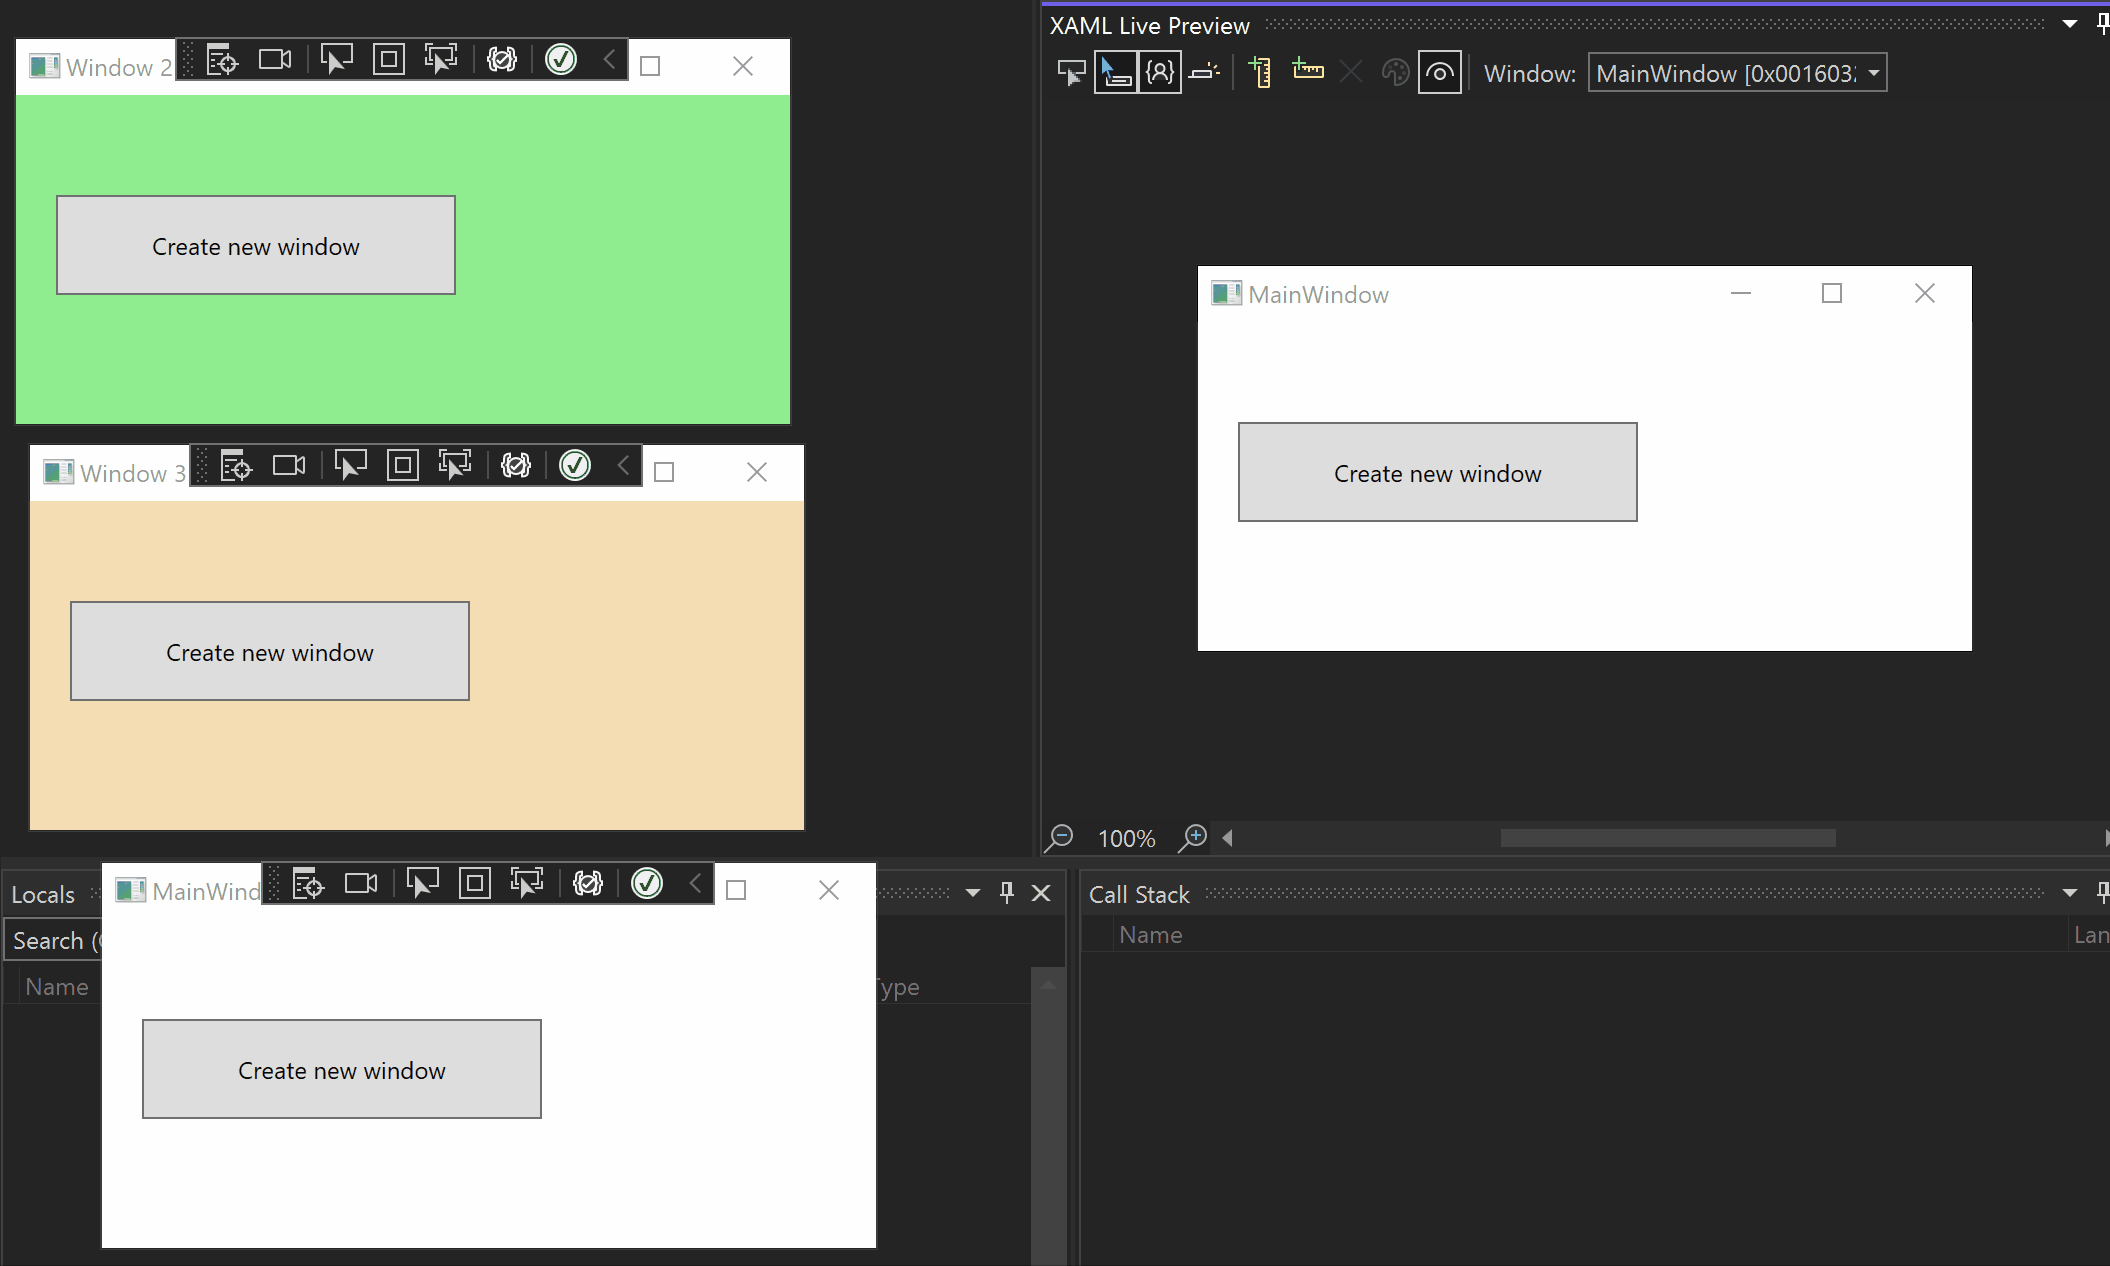The image size is (2110, 1266).
Task: Toggle element selection in XAML Live Preview
Action: pyautogui.click(x=1117, y=71)
